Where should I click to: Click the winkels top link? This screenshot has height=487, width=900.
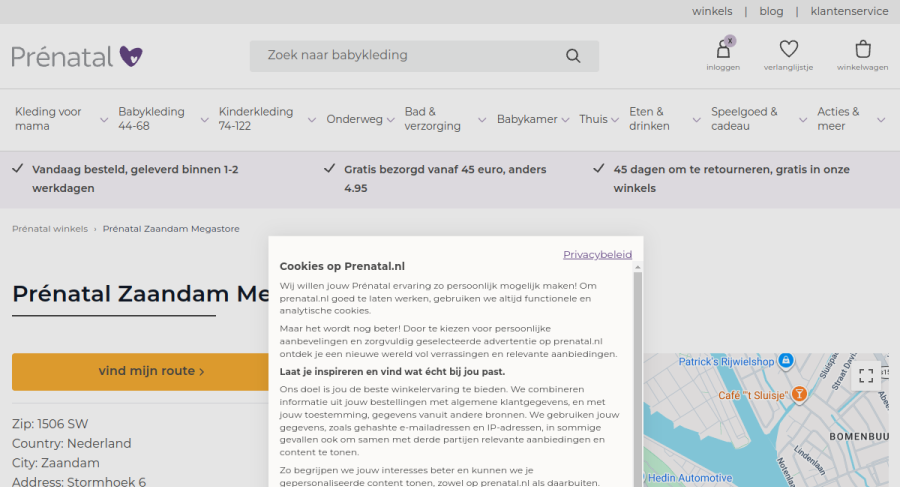click(x=712, y=11)
